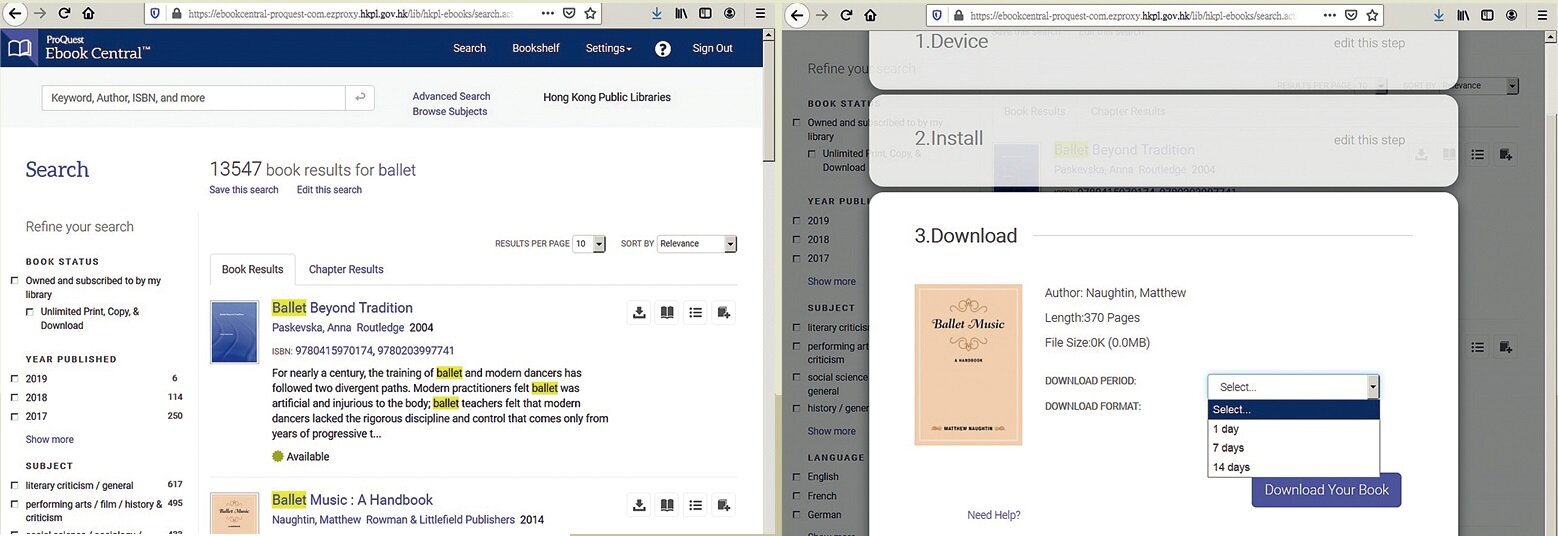Expand the Settings dropdown menu
Image resolution: width=1558 pixels, height=536 pixels.
tap(608, 48)
